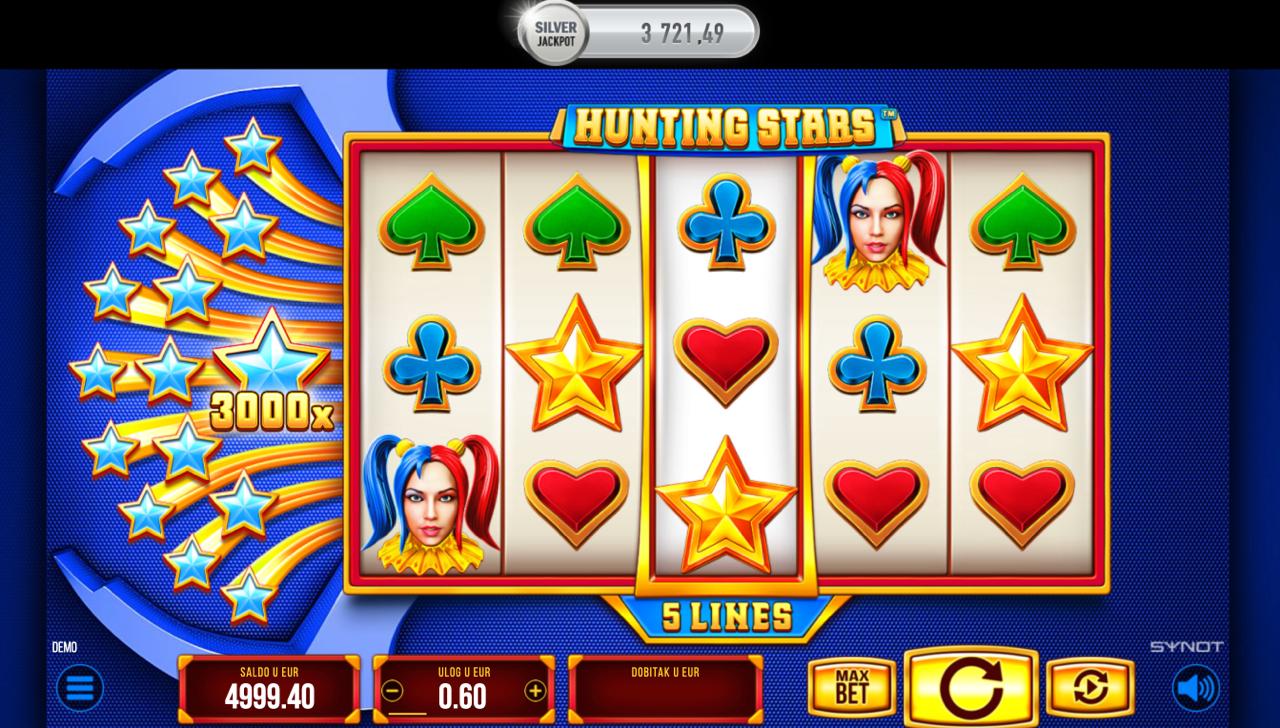Image resolution: width=1280 pixels, height=728 pixels.
Task: Spin the reels with the arrow button
Action: (x=970, y=687)
